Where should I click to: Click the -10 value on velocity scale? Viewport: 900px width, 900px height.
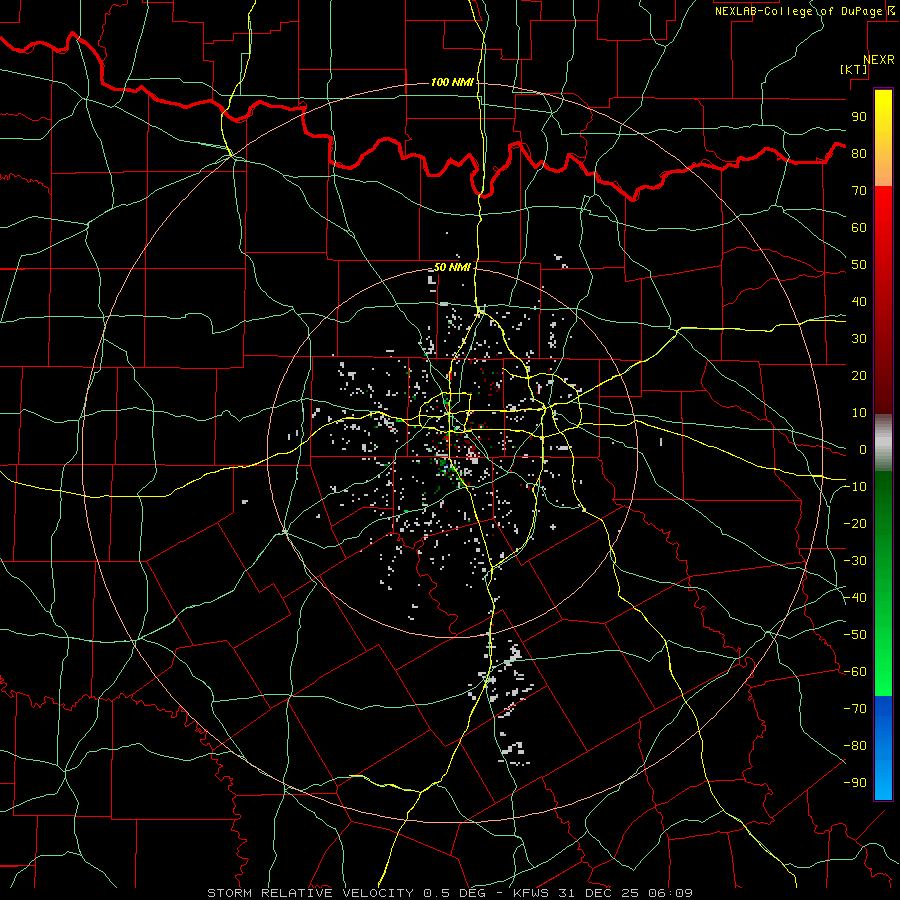855,487
